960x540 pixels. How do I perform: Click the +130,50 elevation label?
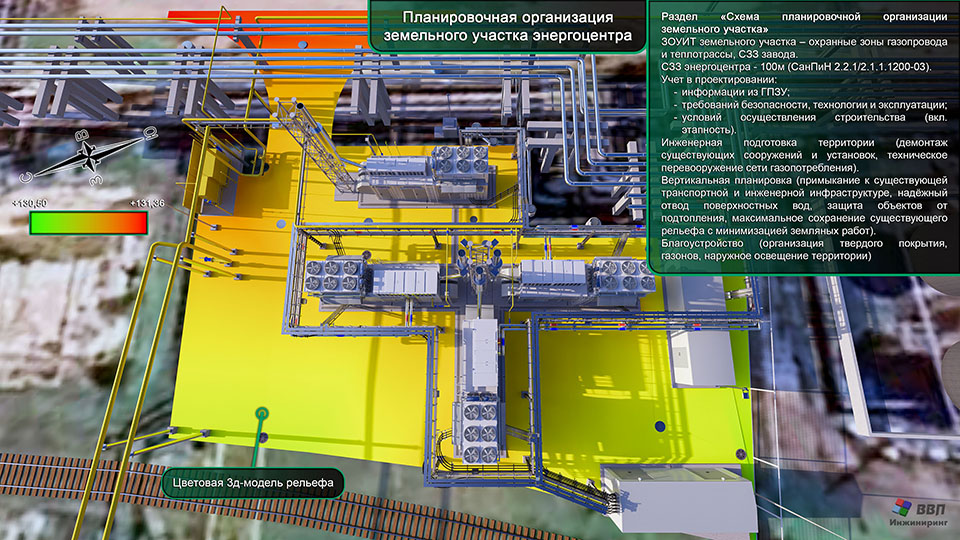[x=30, y=203]
